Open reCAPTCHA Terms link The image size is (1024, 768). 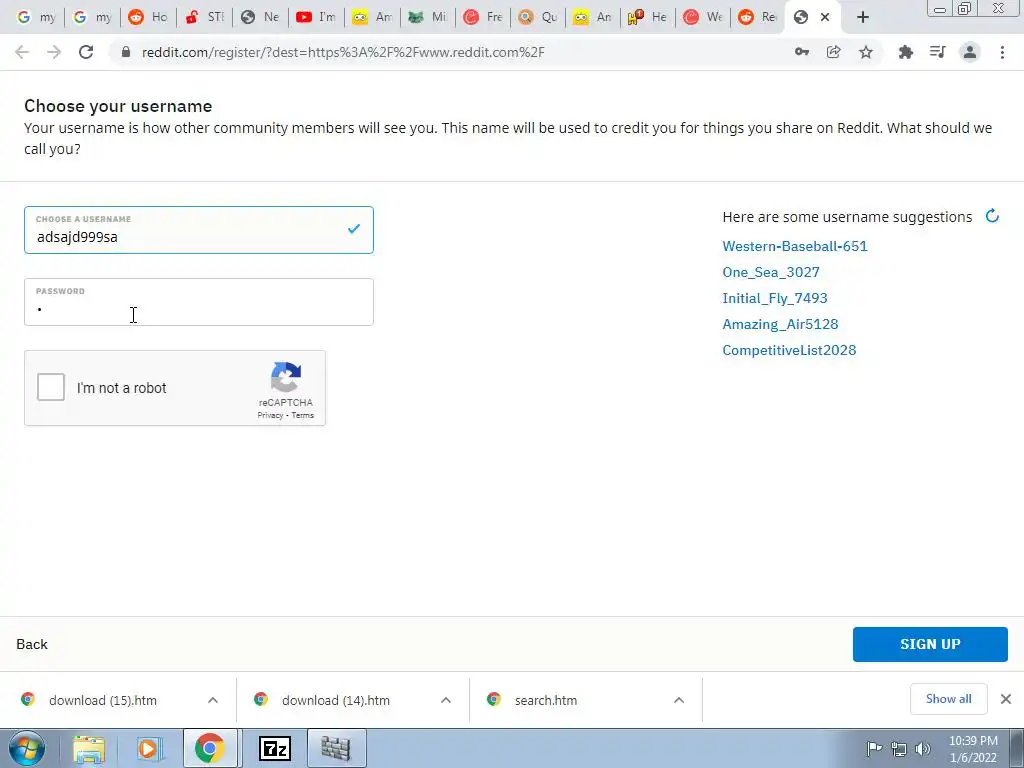pos(302,415)
